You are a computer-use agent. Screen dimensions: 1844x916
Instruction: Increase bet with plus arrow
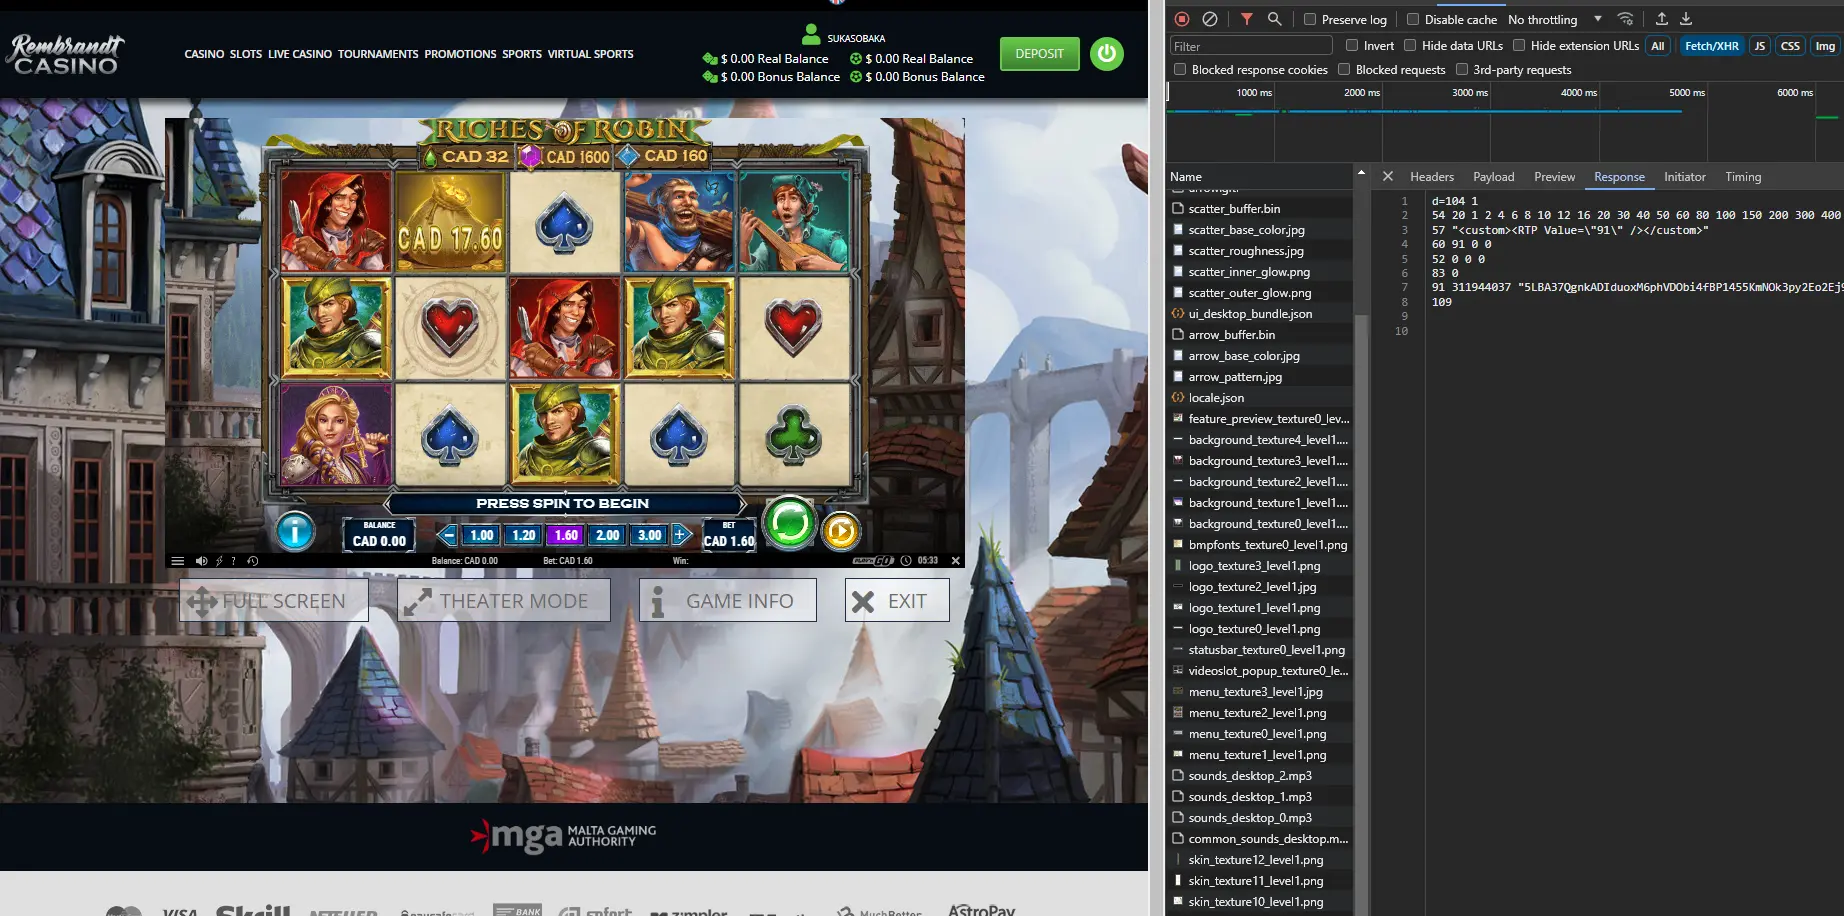[x=681, y=535]
